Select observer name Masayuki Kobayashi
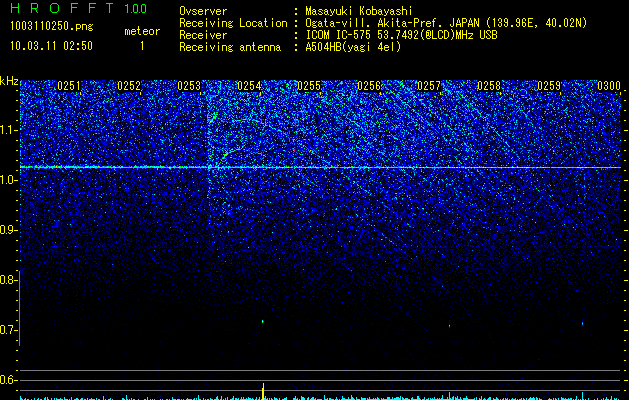This screenshot has width=629, height=400. click(x=359, y=11)
